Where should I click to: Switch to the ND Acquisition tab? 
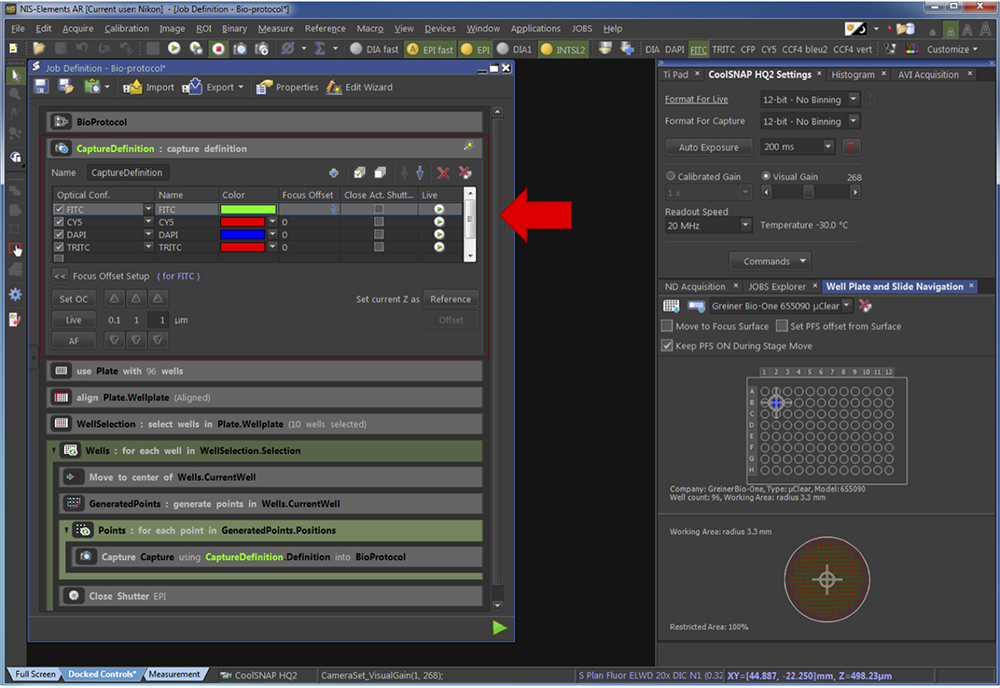point(695,287)
